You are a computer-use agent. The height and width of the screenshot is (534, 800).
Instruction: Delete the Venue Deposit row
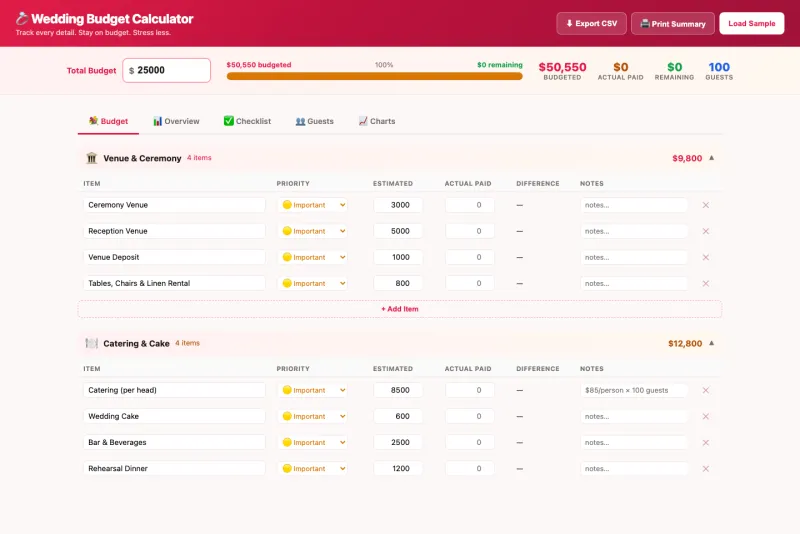[x=705, y=257]
